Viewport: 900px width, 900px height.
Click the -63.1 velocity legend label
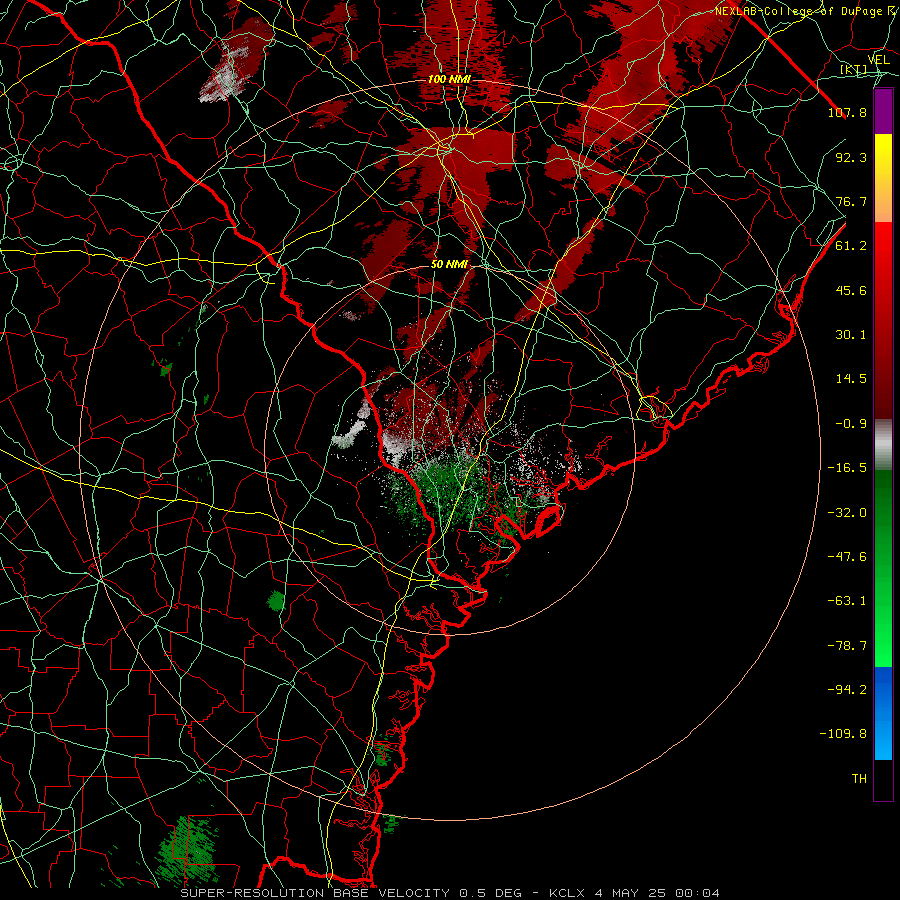click(847, 601)
